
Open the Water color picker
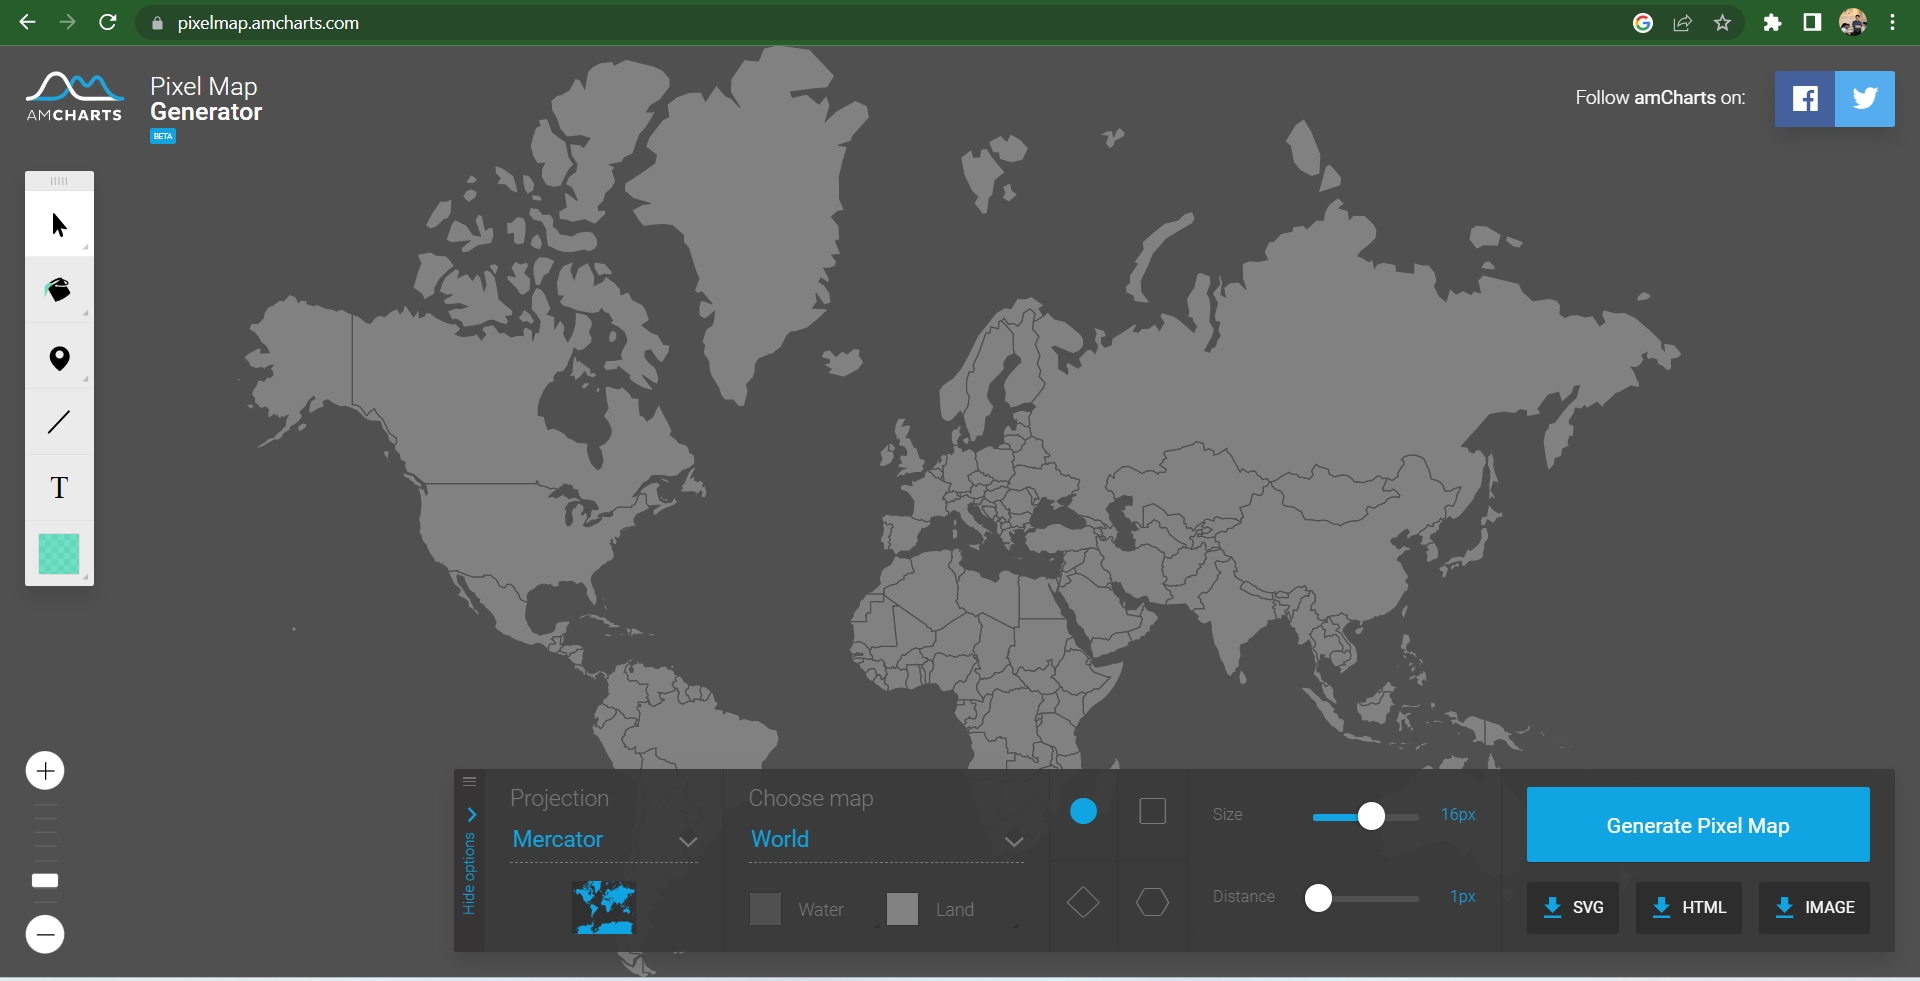(765, 909)
